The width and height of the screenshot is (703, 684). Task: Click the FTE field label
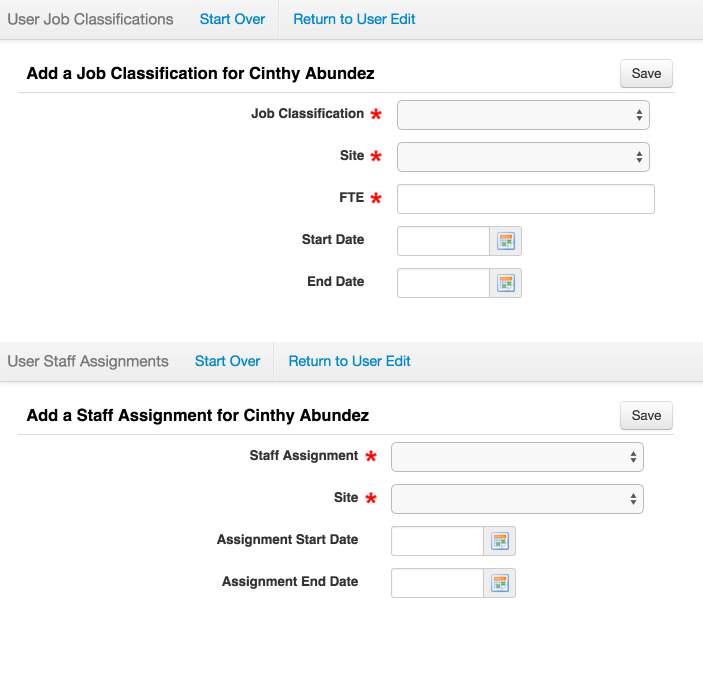pyautogui.click(x=352, y=198)
